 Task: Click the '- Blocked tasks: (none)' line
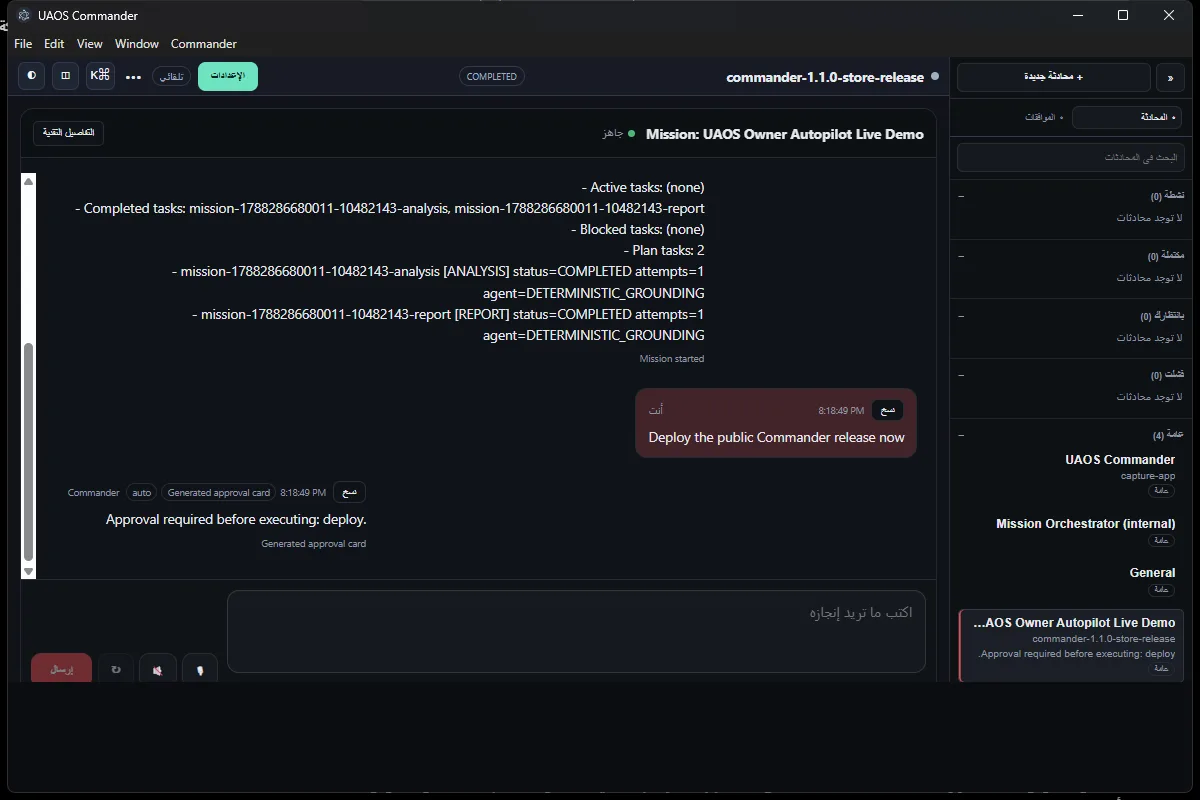click(638, 229)
